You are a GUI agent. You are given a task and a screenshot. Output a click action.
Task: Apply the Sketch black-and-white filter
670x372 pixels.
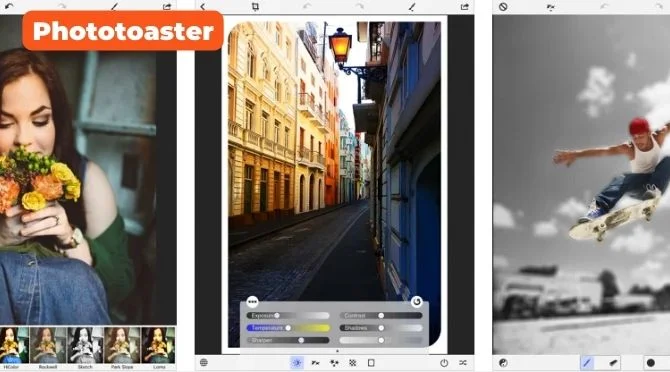[x=85, y=345]
